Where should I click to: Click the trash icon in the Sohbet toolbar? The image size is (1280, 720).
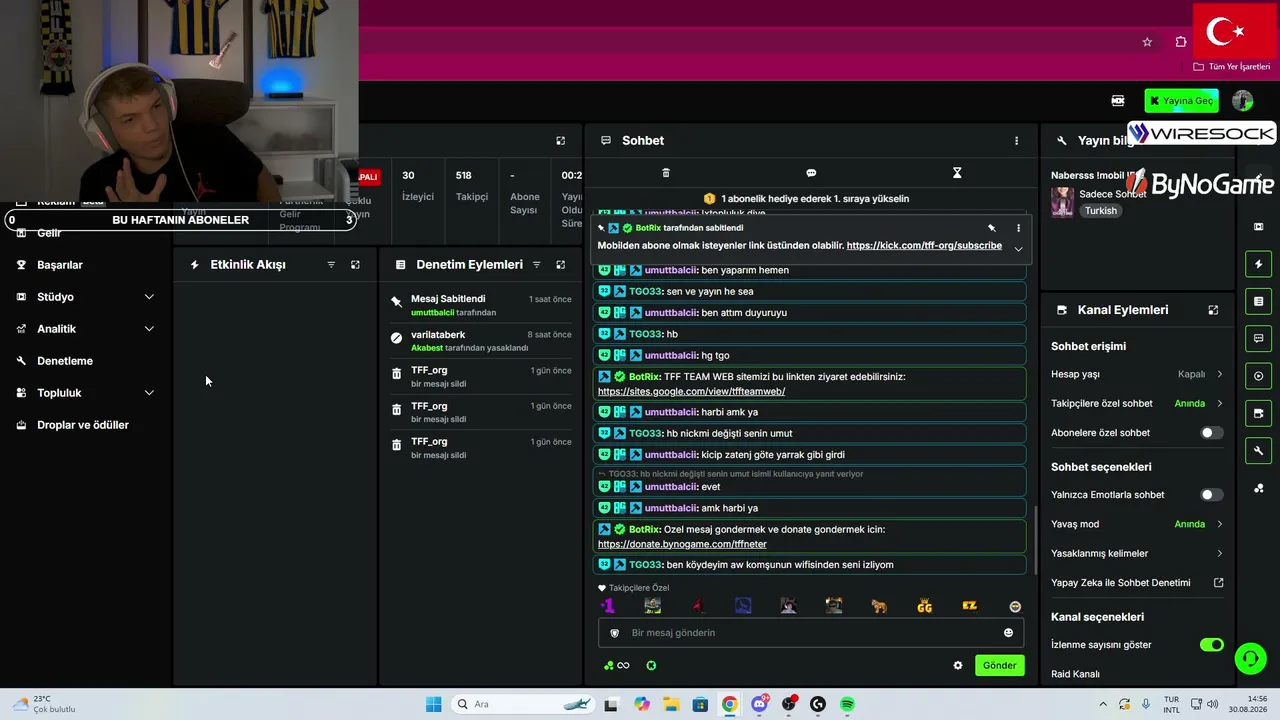666,173
